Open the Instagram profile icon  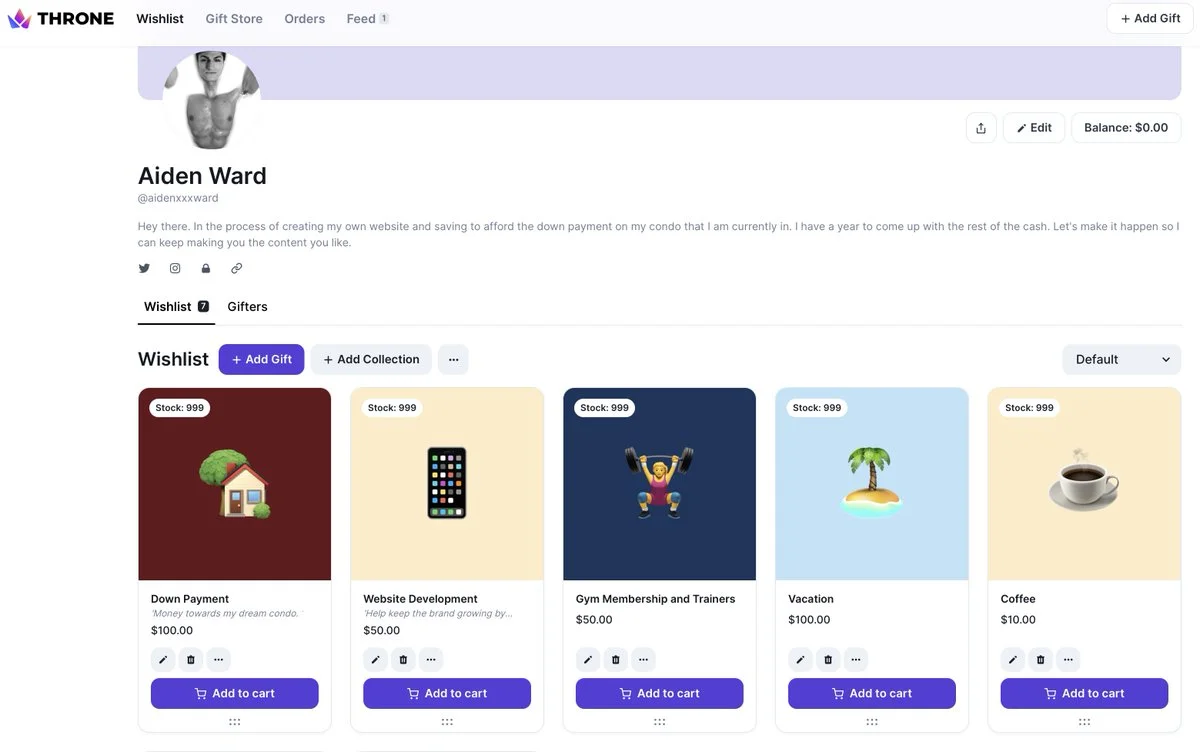click(175, 268)
